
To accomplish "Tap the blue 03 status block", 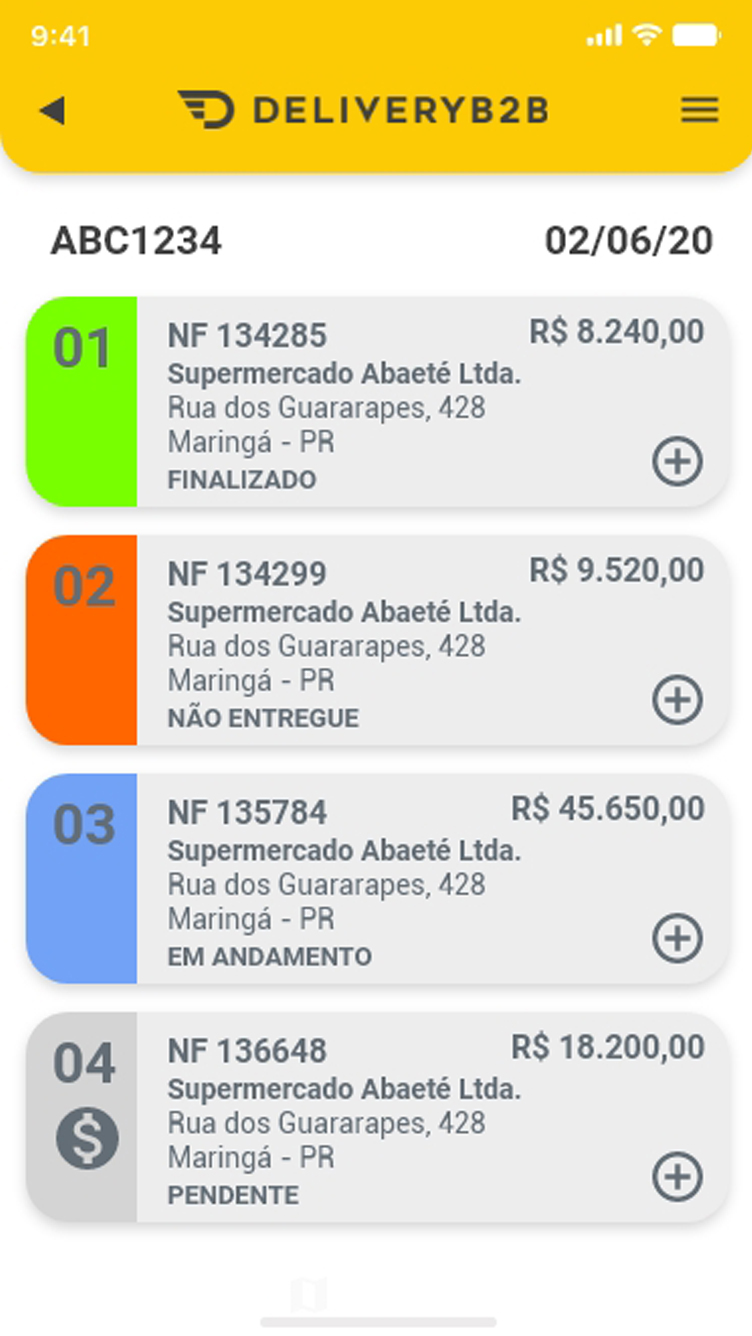I will pos(82,878).
